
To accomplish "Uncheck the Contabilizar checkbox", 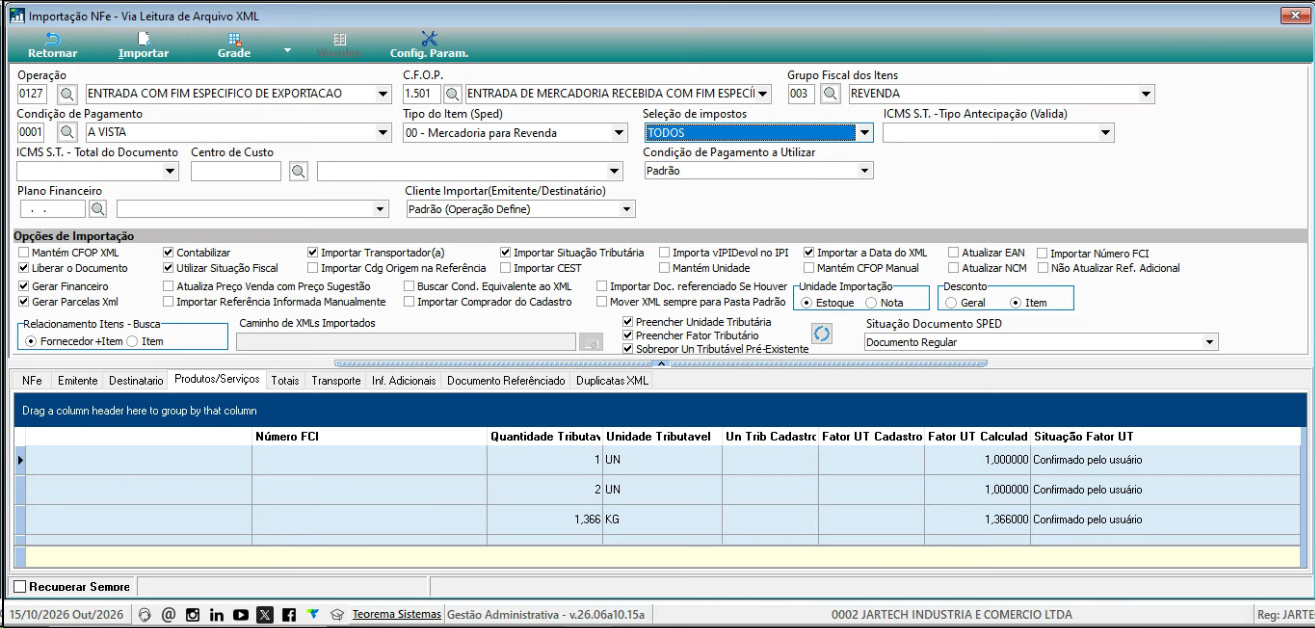I will click(168, 253).
